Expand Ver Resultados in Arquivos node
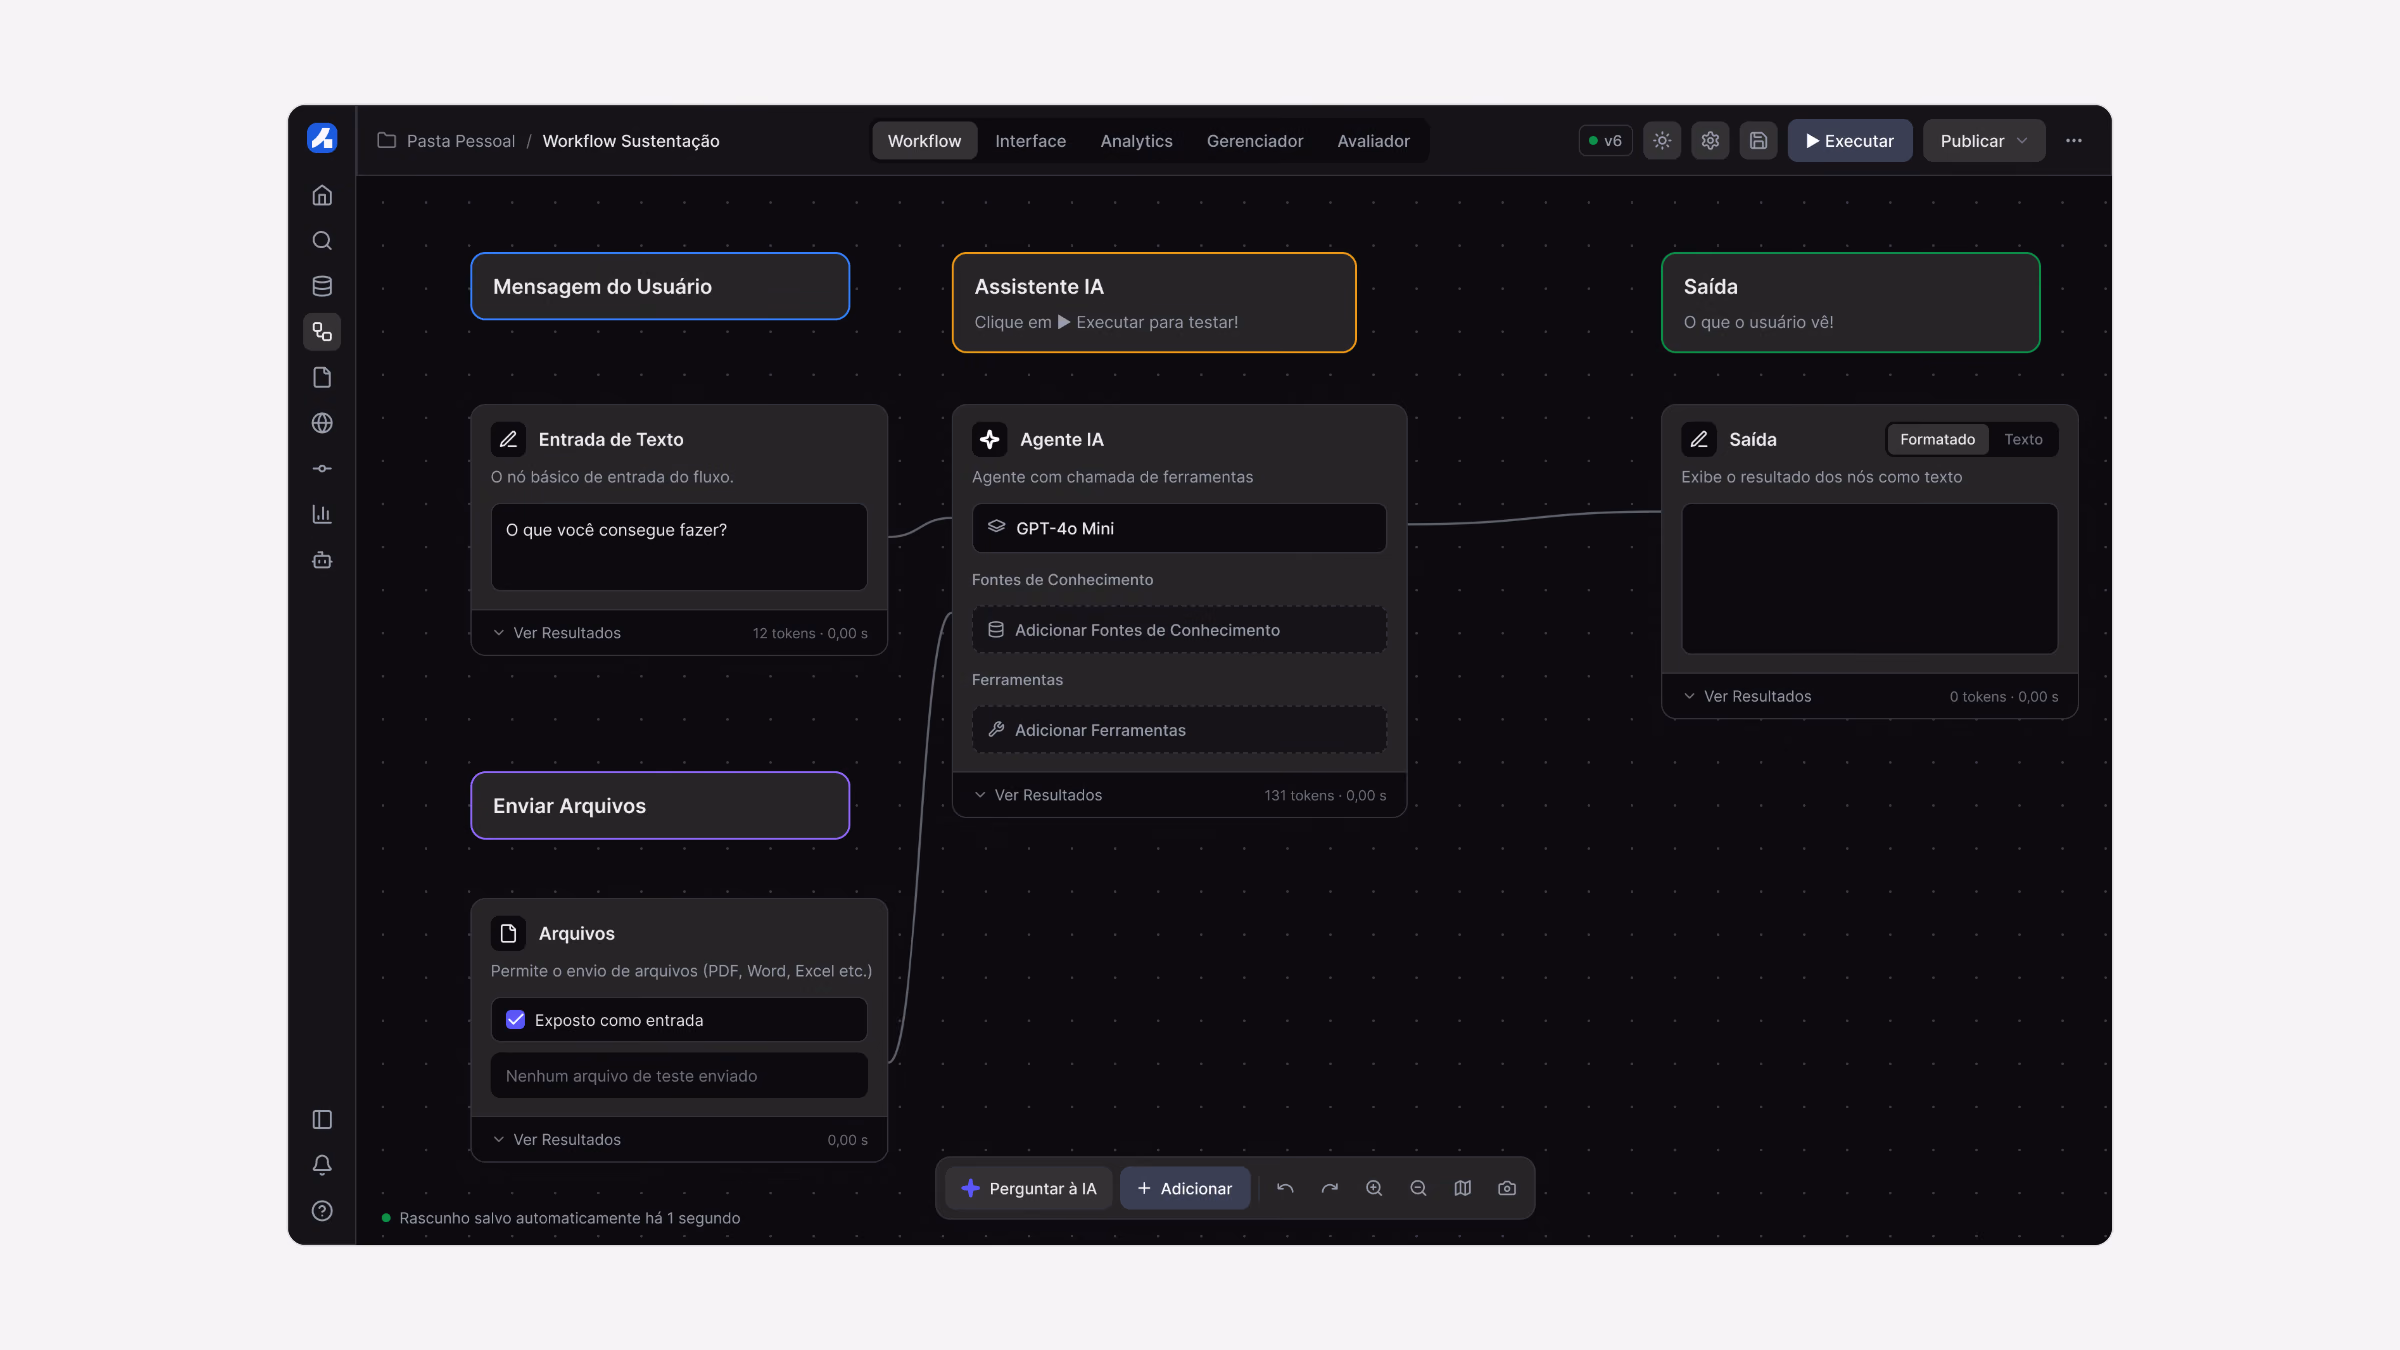The width and height of the screenshot is (2400, 1350). coord(557,1140)
